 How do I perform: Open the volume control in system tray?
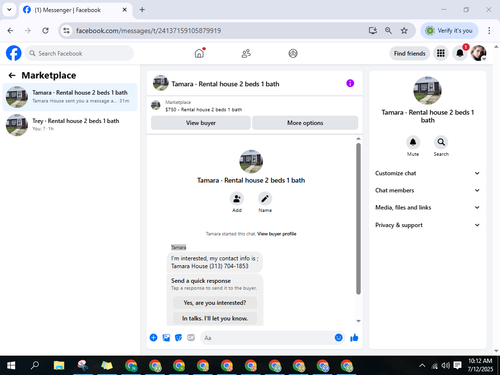(x=445, y=366)
